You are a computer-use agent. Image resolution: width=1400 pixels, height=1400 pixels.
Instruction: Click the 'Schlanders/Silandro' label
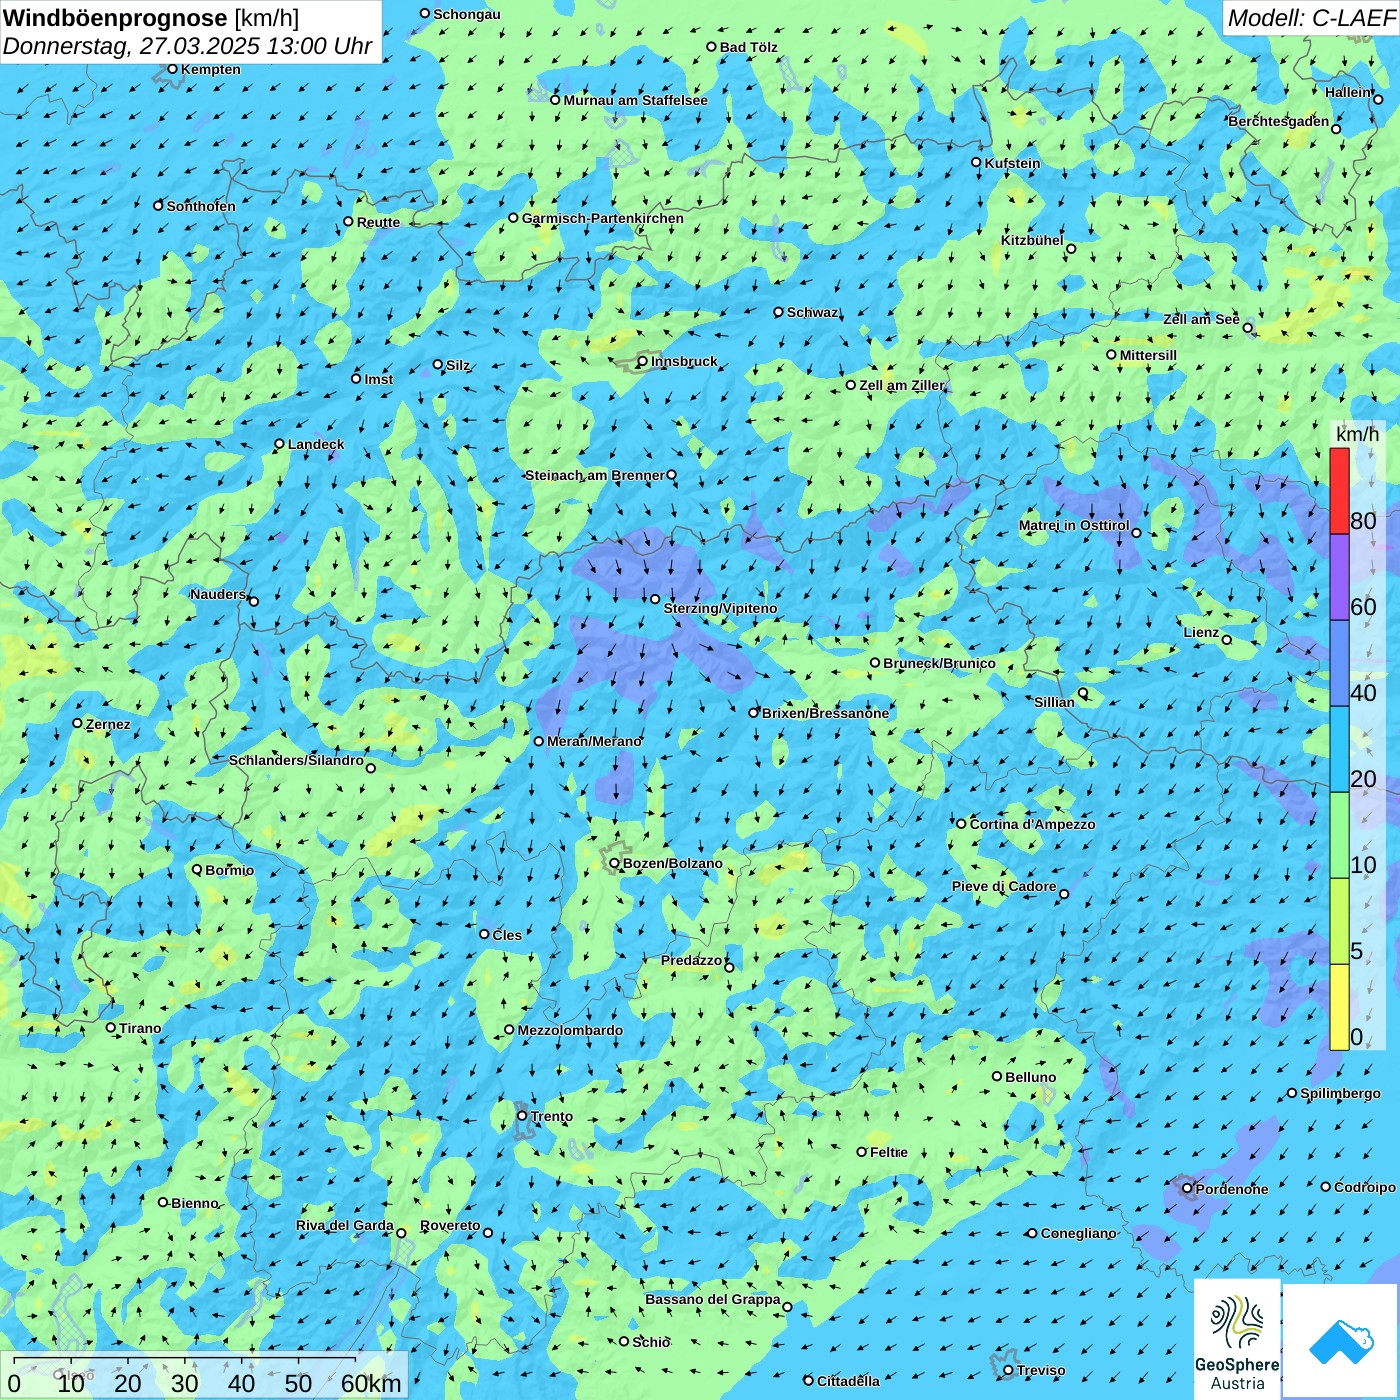(x=296, y=760)
